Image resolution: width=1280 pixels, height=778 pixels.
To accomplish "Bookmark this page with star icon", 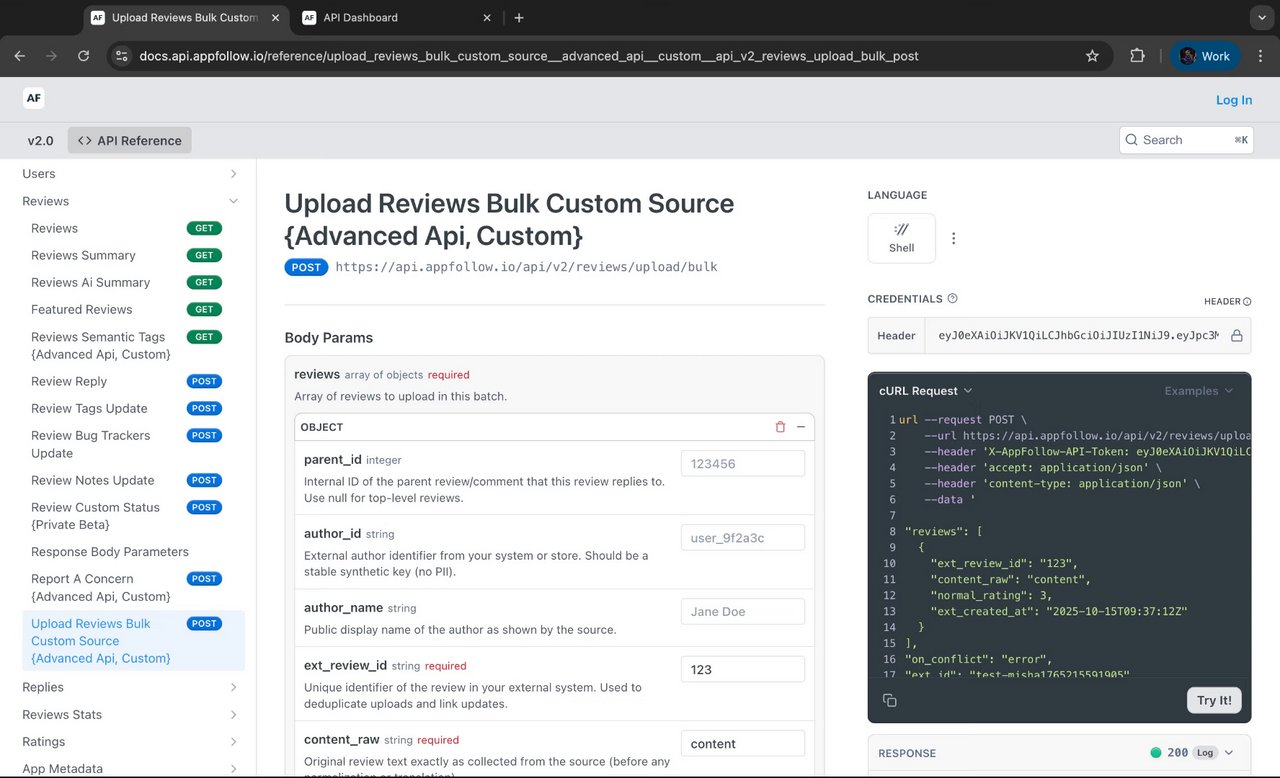I will pos(1092,56).
